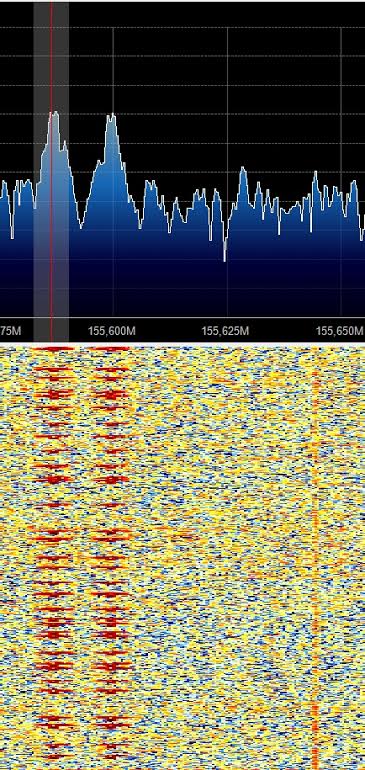Click the 155,650M frequency axis label
This screenshot has width=365, height=770.
pyautogui.click(x=339, y=331)
